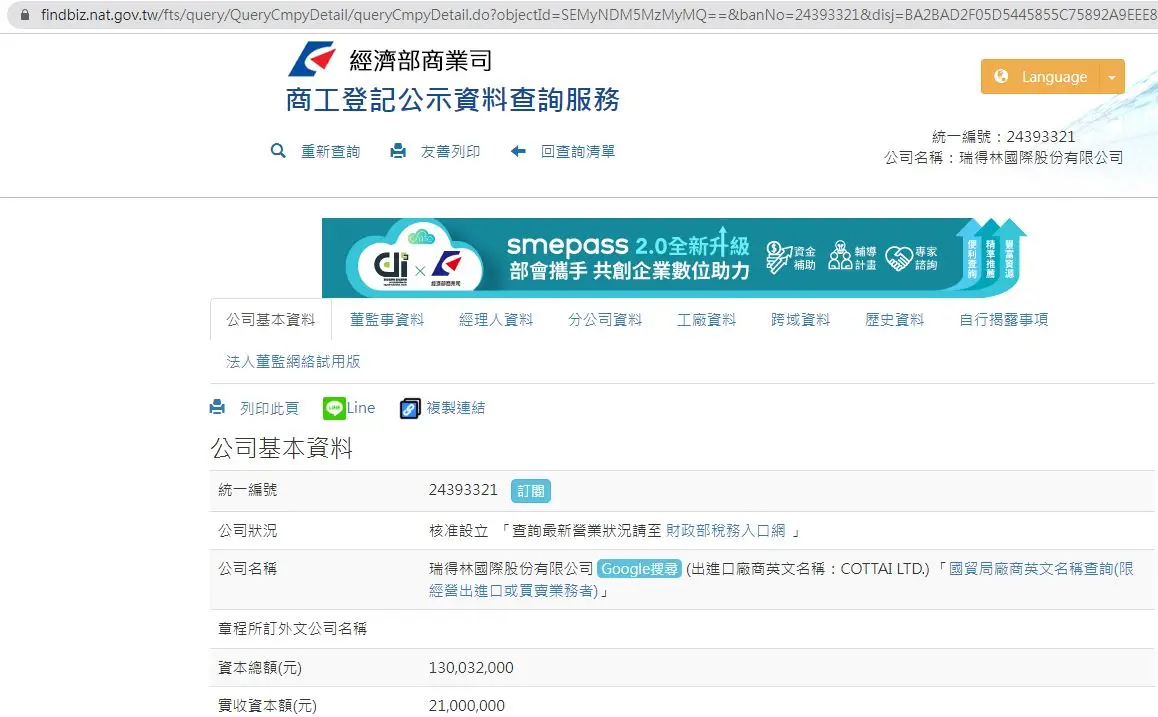This screenshot has width=1158, height=717.
Task: Click the 複製連結 copy link text
Action: tap(456, 408)
